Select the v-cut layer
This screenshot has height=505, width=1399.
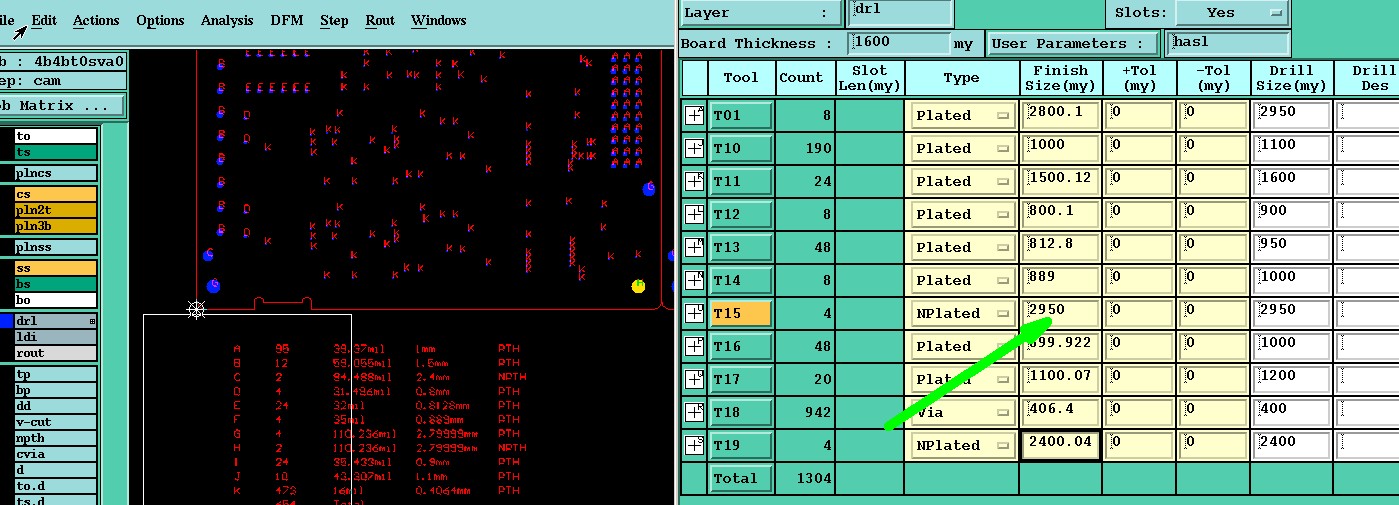[56, 422]
